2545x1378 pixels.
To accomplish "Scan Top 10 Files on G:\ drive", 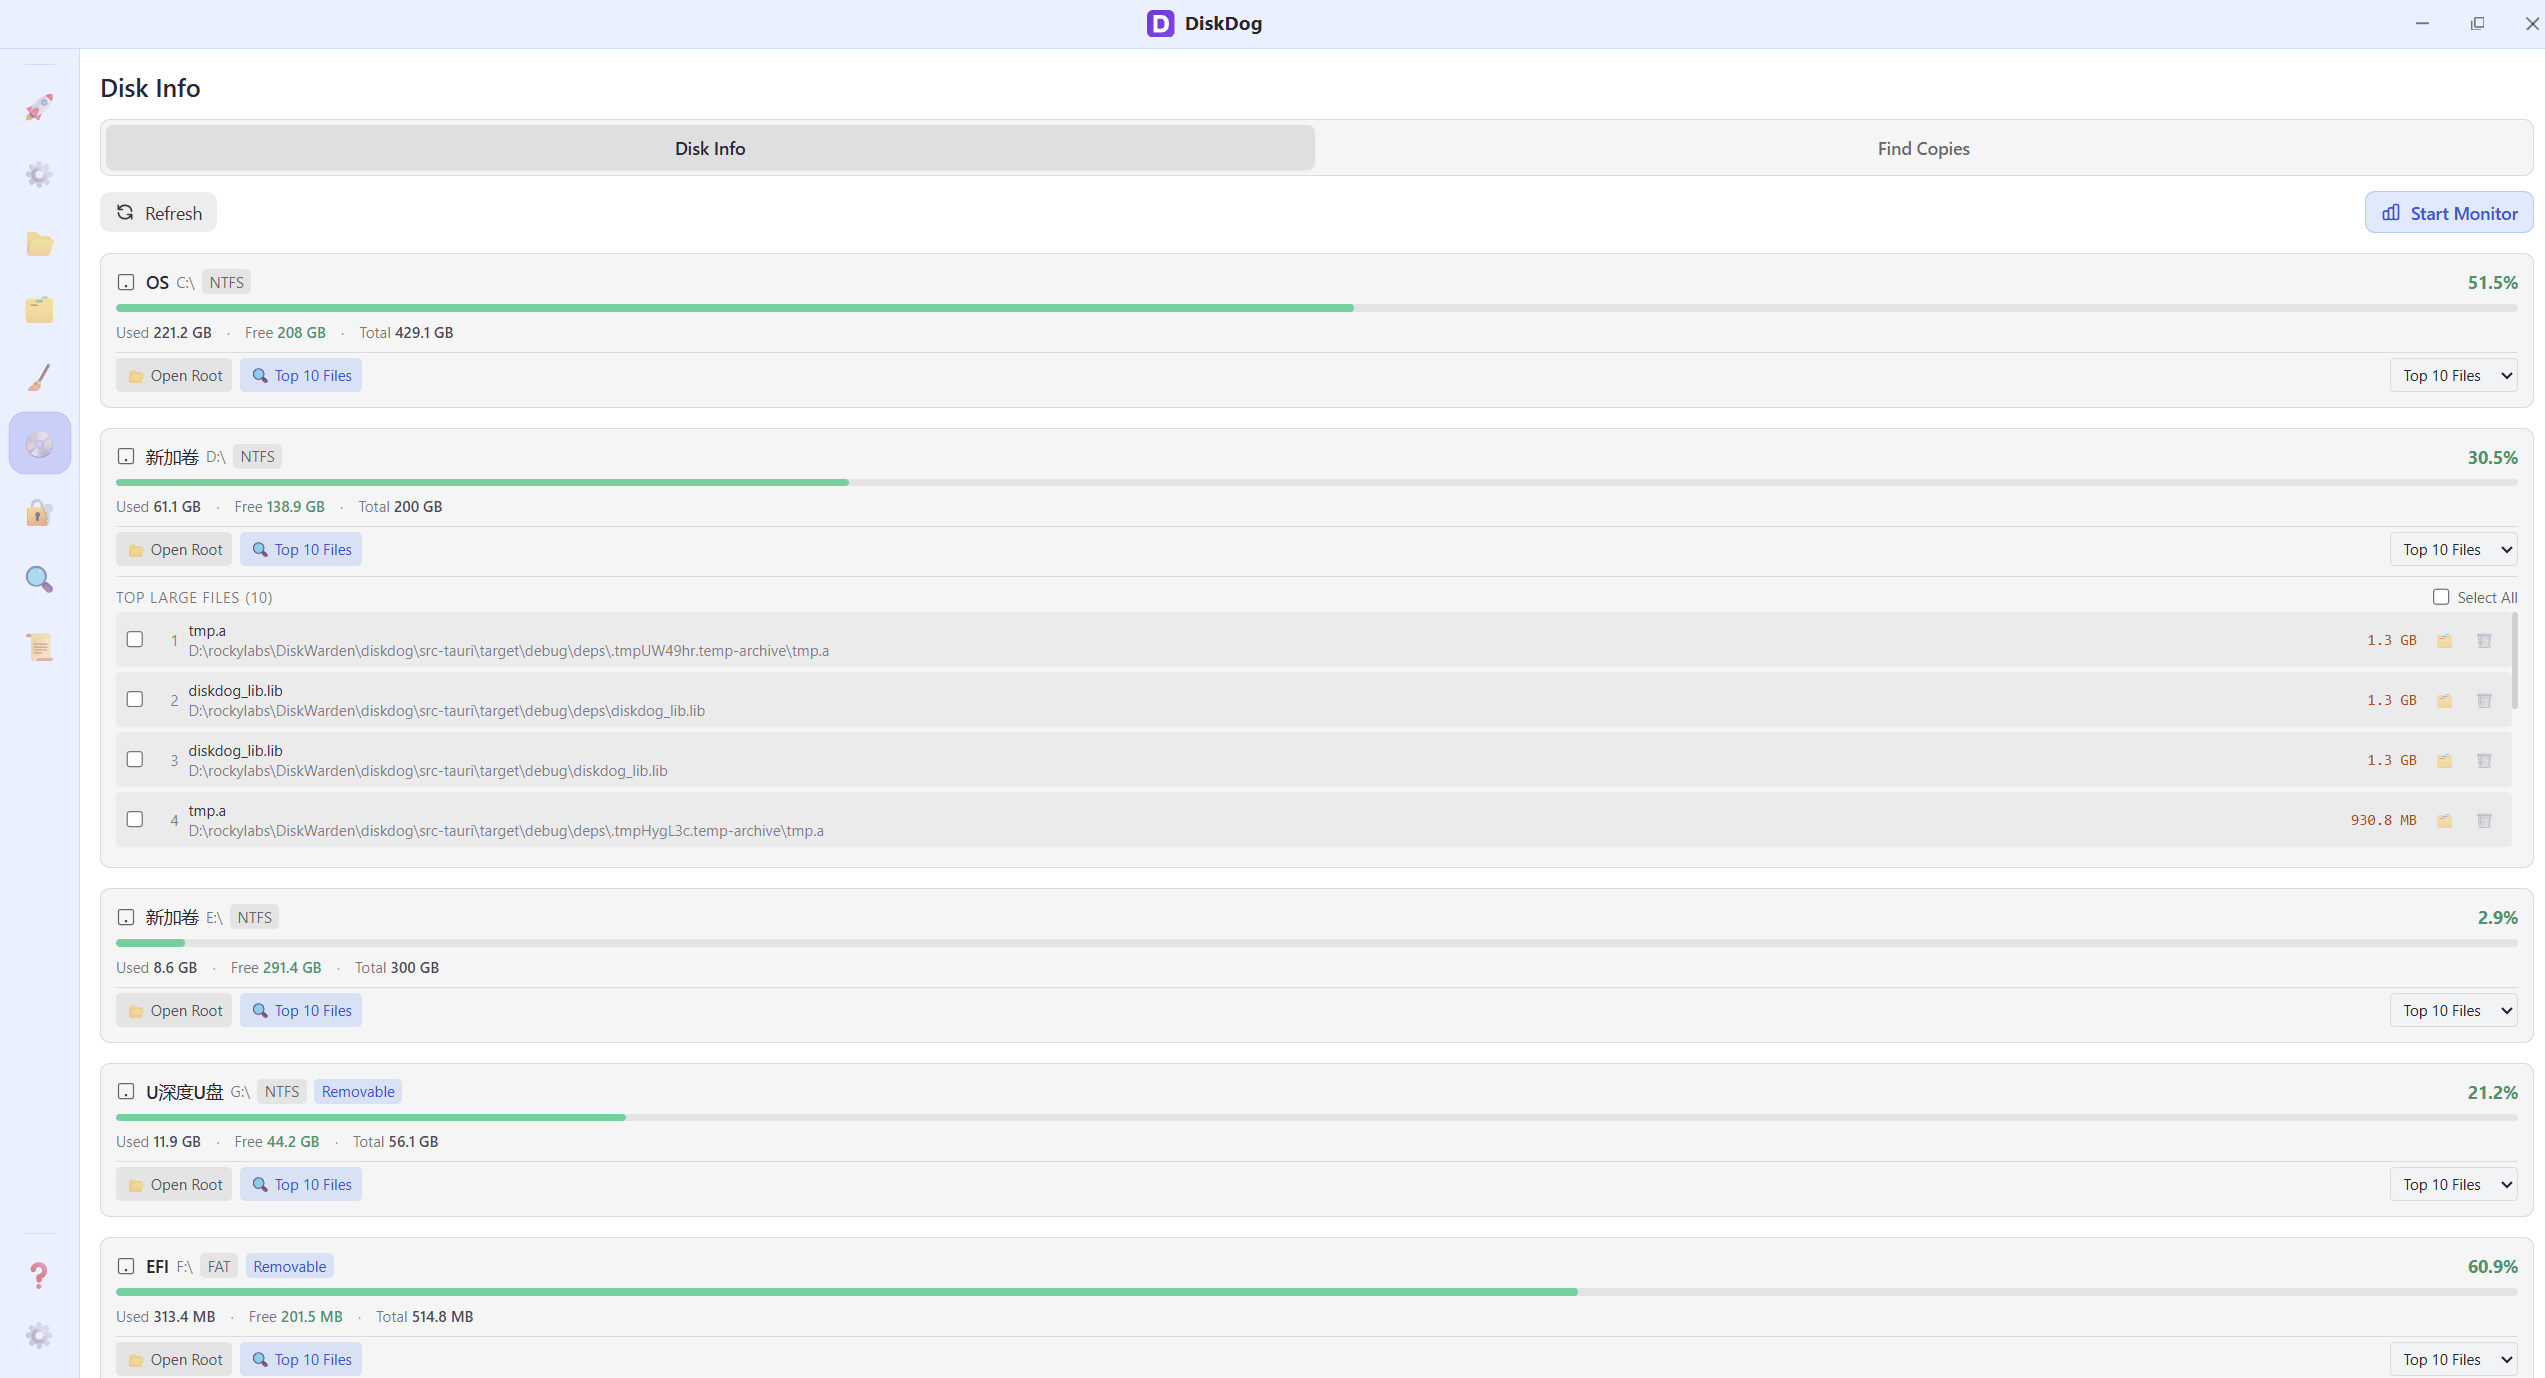I will pyautogui.click(x=301, y=1185).
